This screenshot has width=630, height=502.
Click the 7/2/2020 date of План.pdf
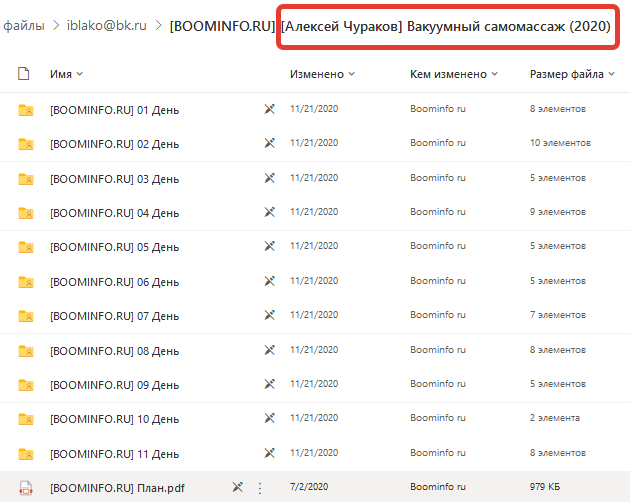point(309,487)
